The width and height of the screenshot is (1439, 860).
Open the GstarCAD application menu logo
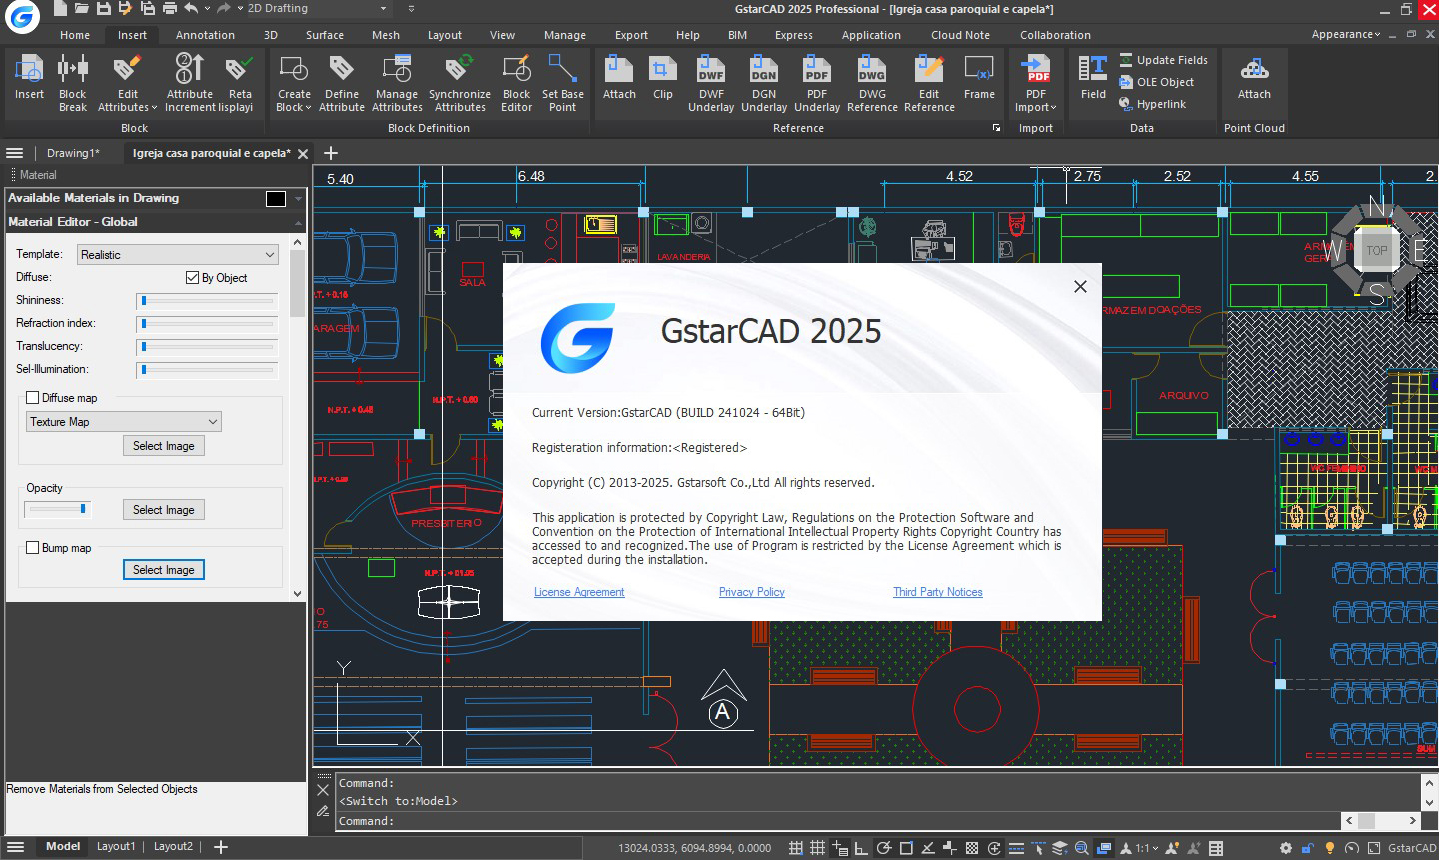[x=21, y=15]
